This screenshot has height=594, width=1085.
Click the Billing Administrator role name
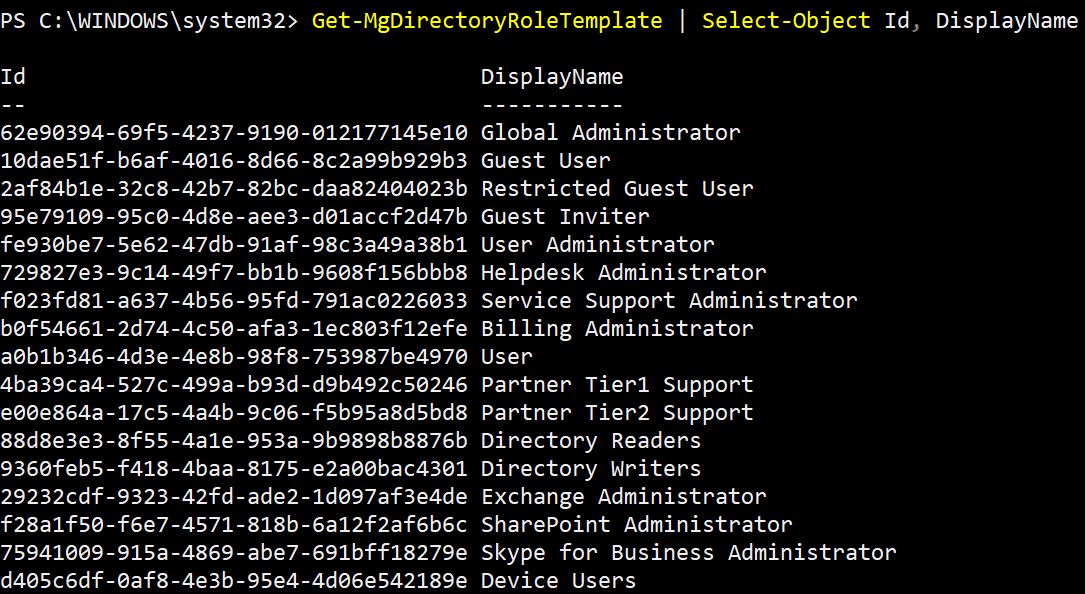coord(617,328)
